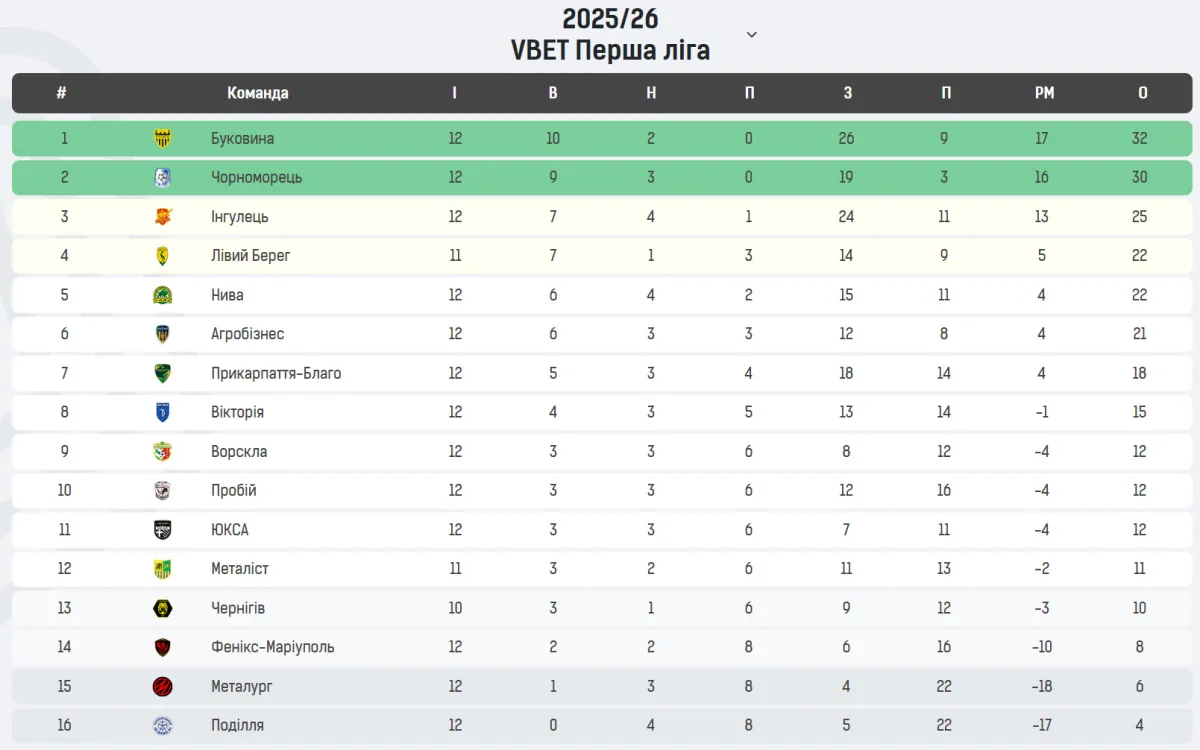Click the Чорноморець club logo
Image resolution: width=1200 pixels, height=750 pixels.
click(162, 178)
